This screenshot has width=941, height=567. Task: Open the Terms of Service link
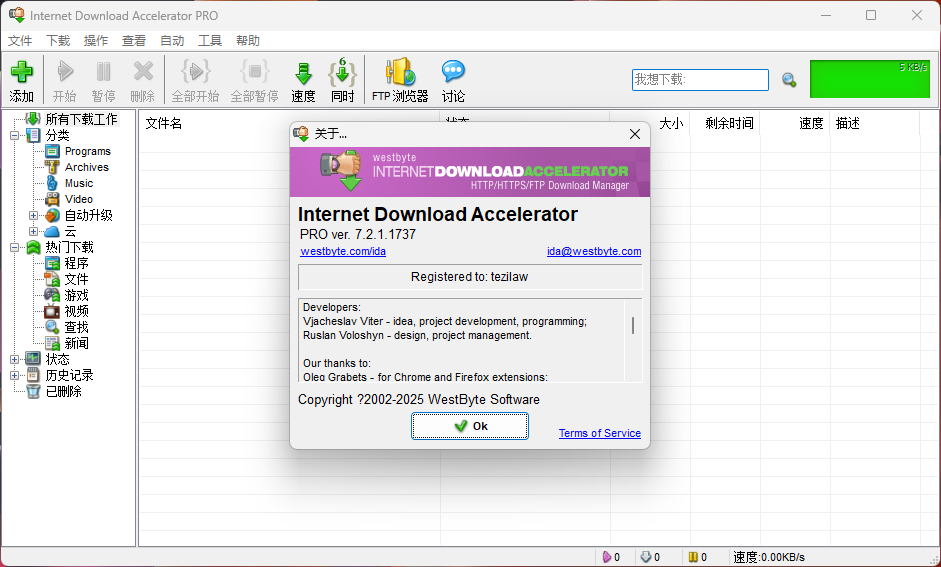click(x=600, y=433)
